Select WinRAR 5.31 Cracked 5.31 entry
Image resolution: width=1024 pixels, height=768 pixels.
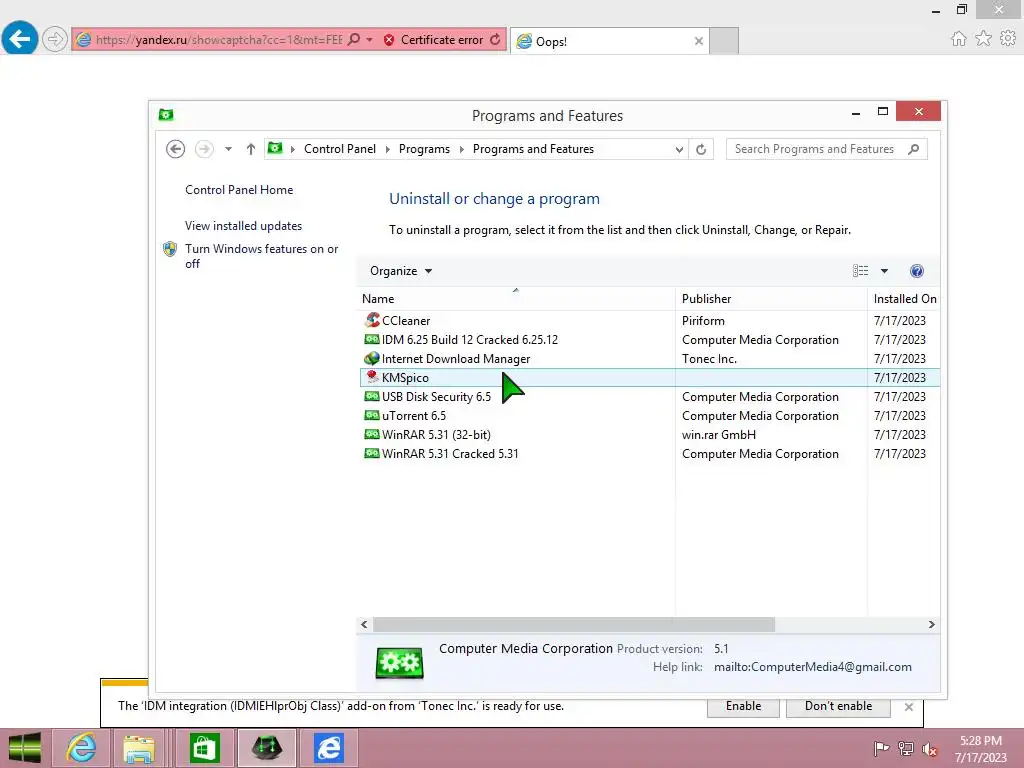pos(650,453)
